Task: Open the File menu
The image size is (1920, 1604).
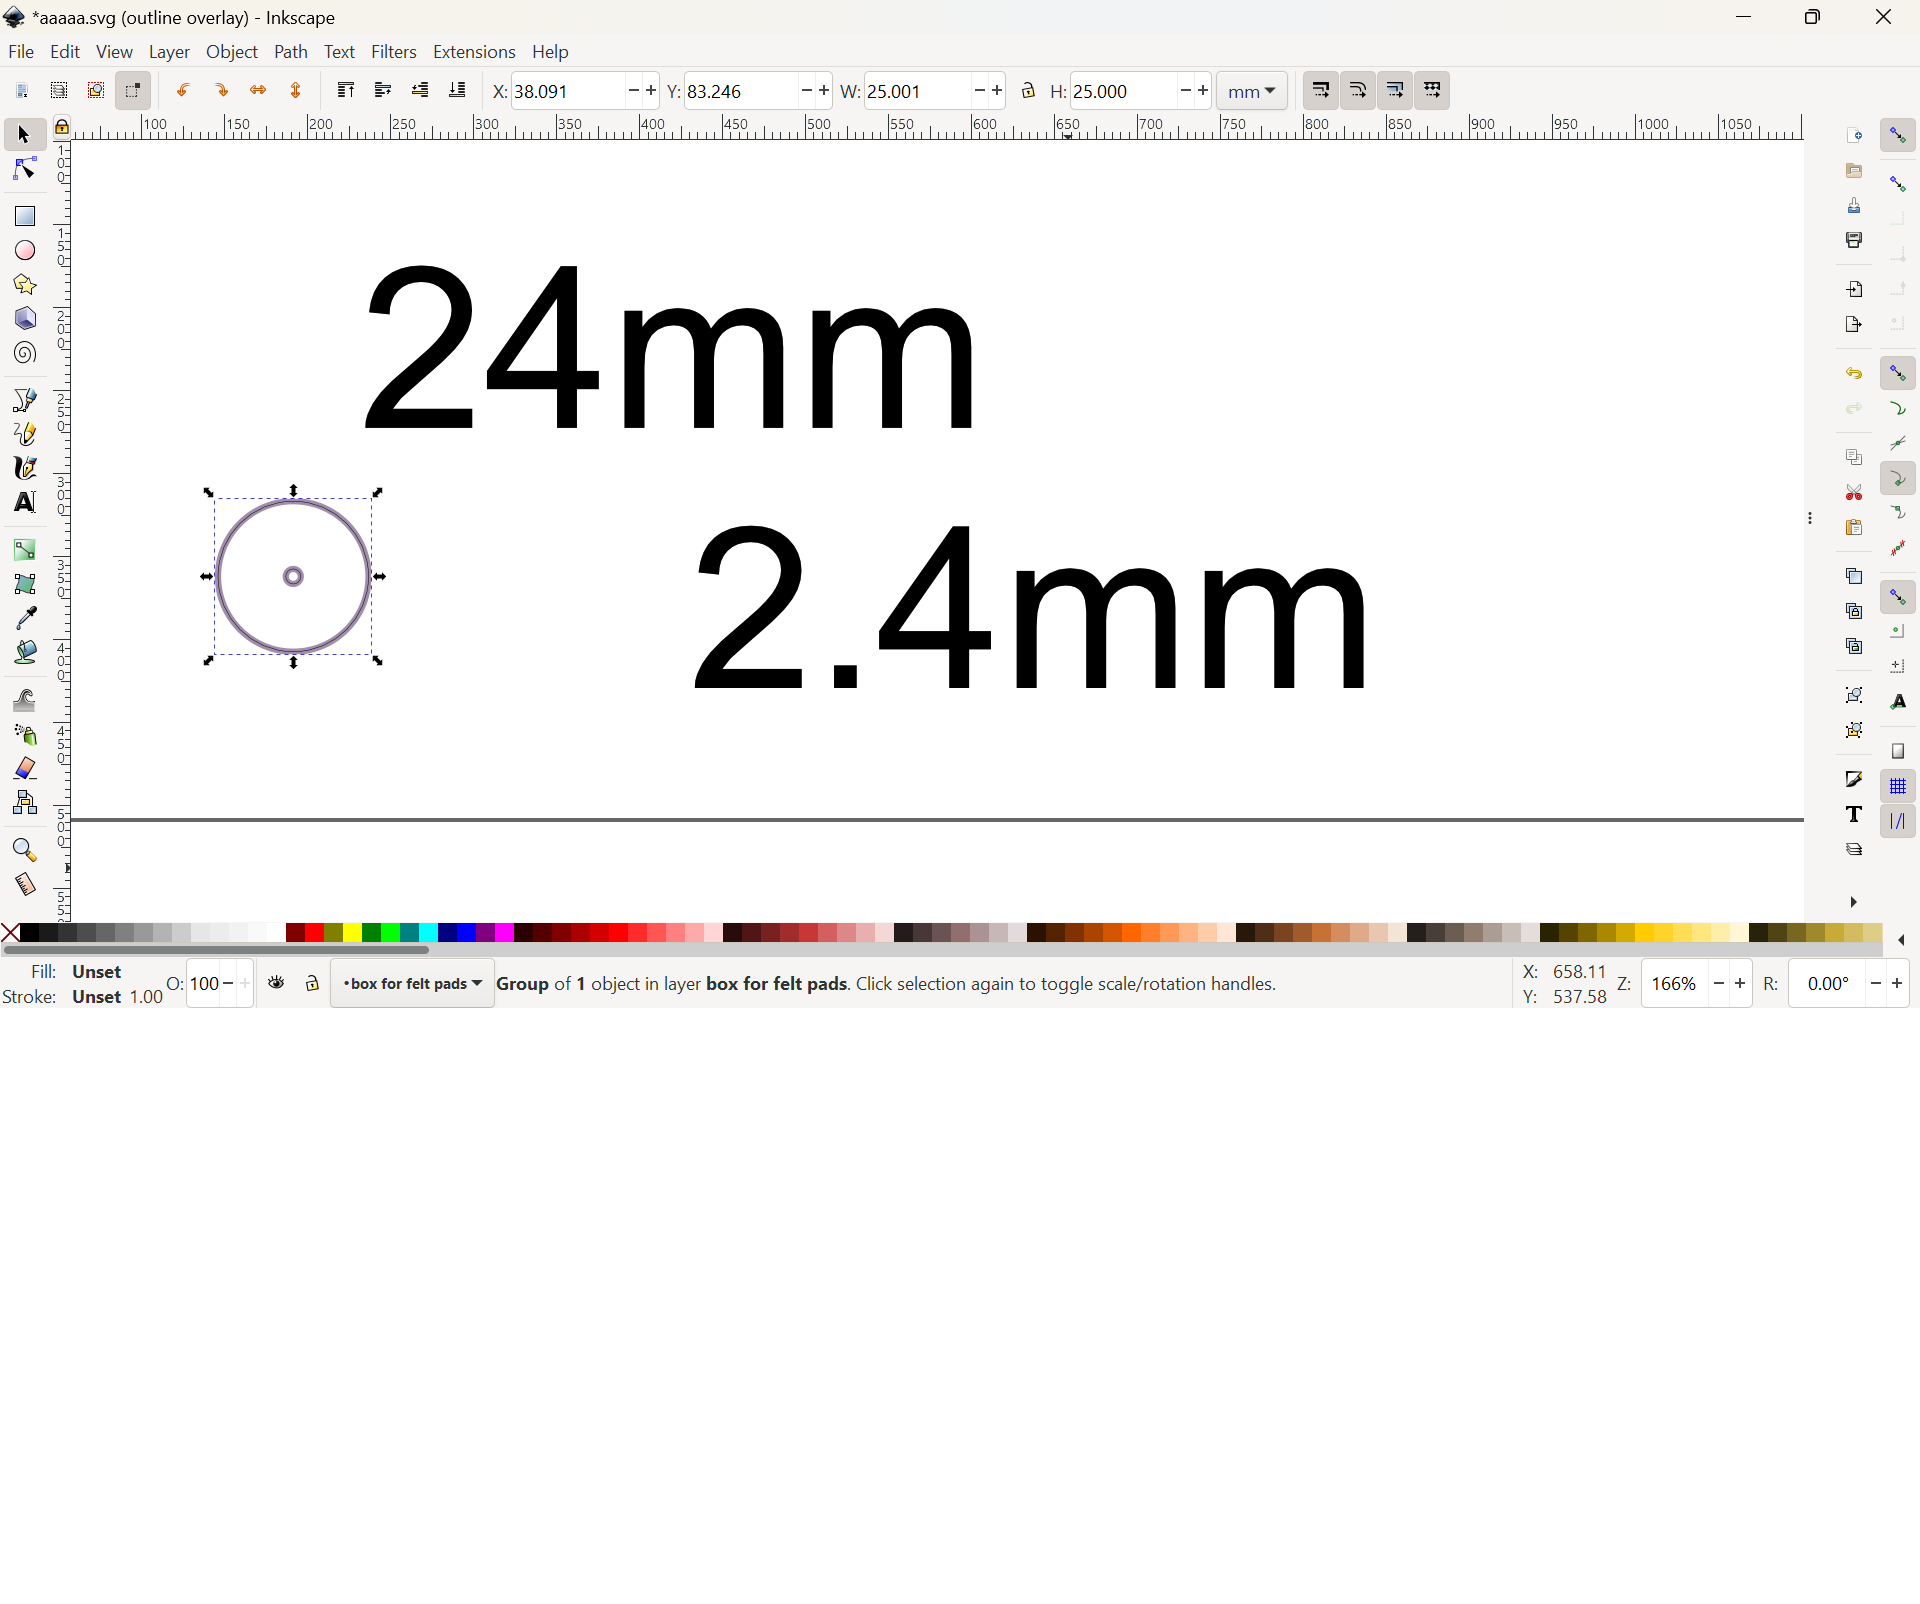Action: coord(20,52)
